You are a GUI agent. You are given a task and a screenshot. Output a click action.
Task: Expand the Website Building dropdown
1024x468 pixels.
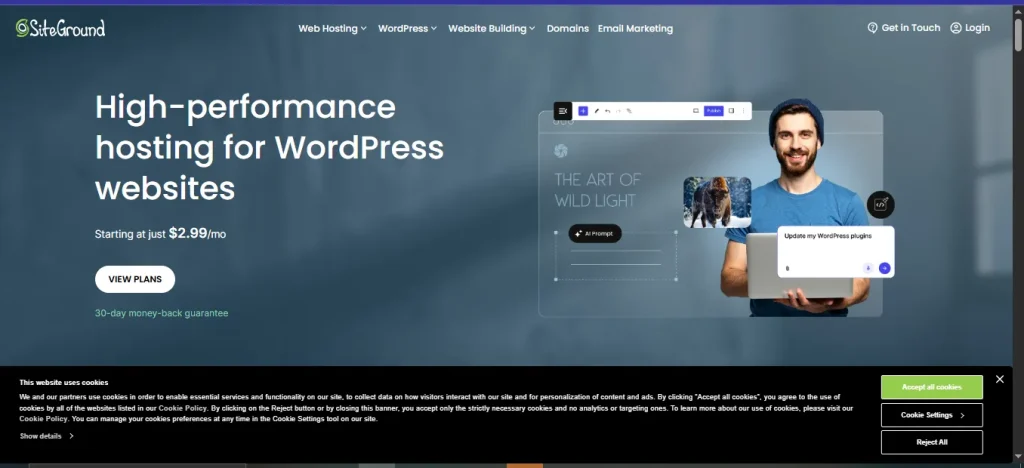[x=492, y=29]
